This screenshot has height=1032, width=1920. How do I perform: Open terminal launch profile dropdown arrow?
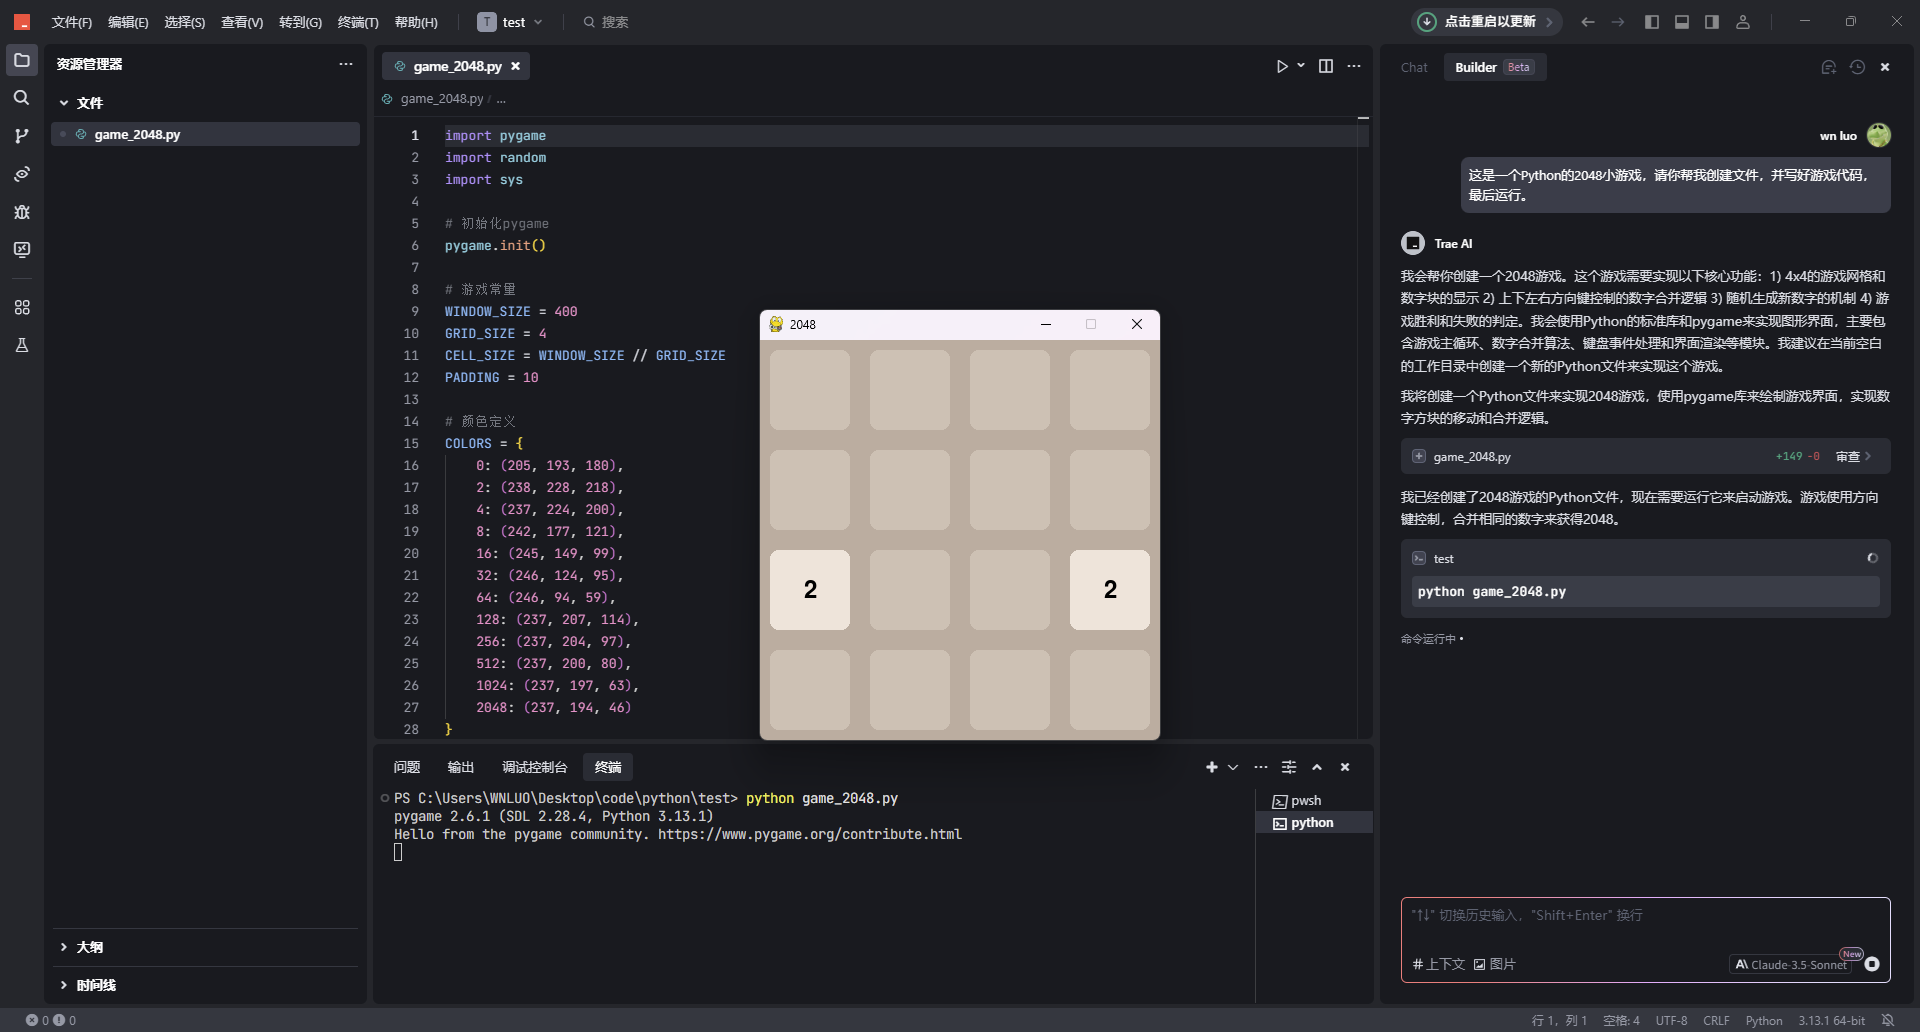point(1233,767)
